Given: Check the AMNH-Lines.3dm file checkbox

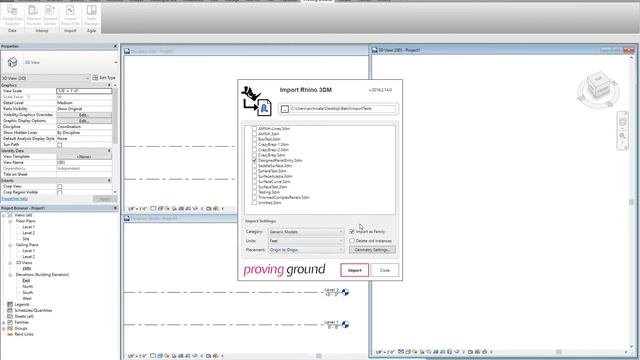Looking at the screenshot, I should 254,129.
